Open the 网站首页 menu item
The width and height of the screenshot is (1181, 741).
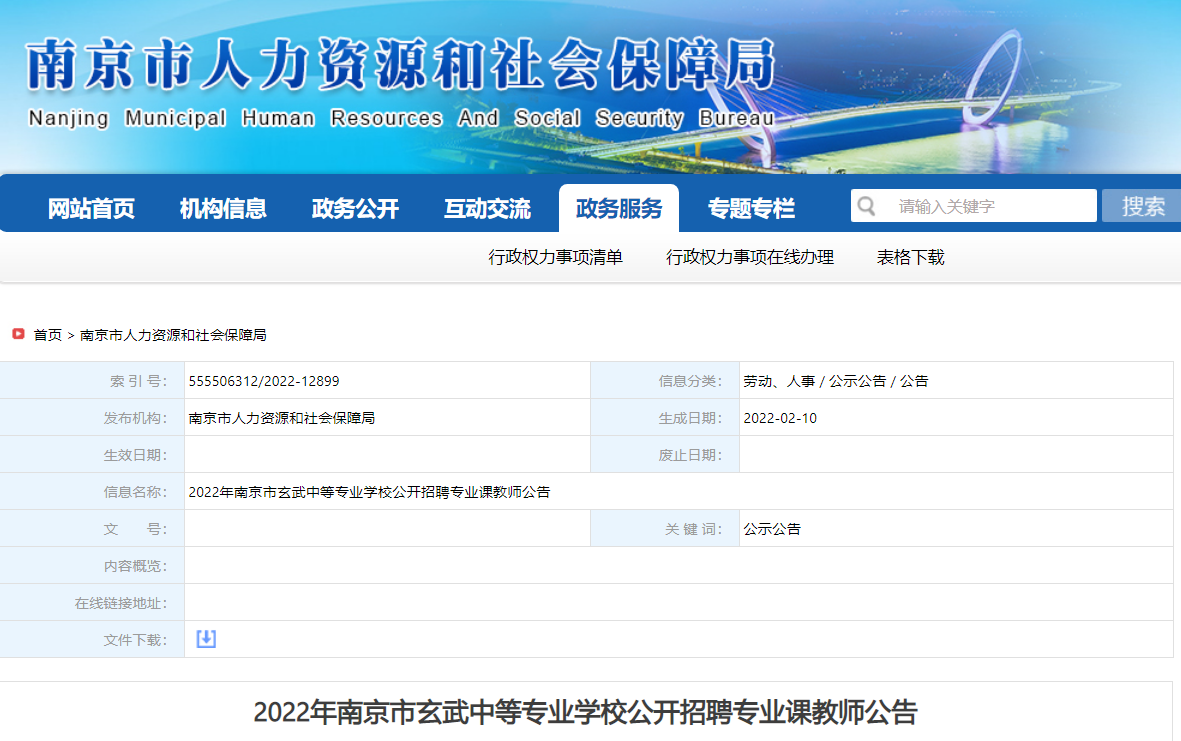point(91,209)
